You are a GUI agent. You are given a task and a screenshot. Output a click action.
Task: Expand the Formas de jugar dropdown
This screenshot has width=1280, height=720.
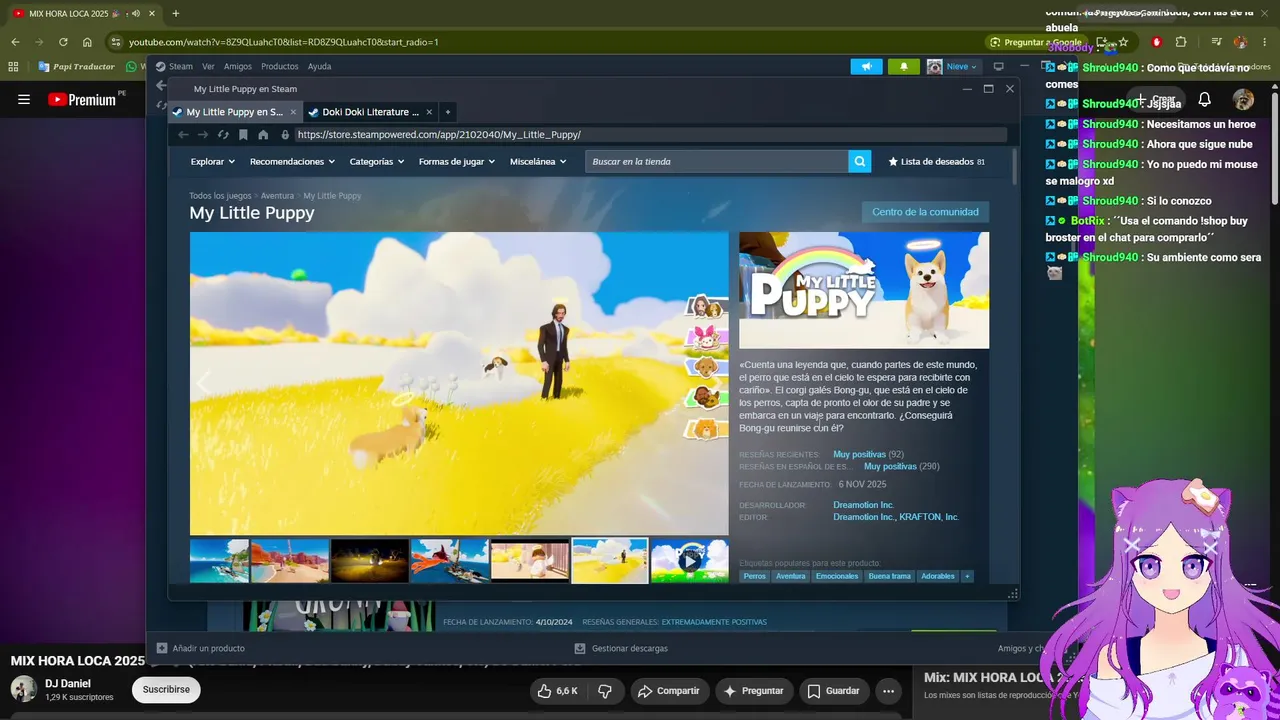[x=457, y=161]
